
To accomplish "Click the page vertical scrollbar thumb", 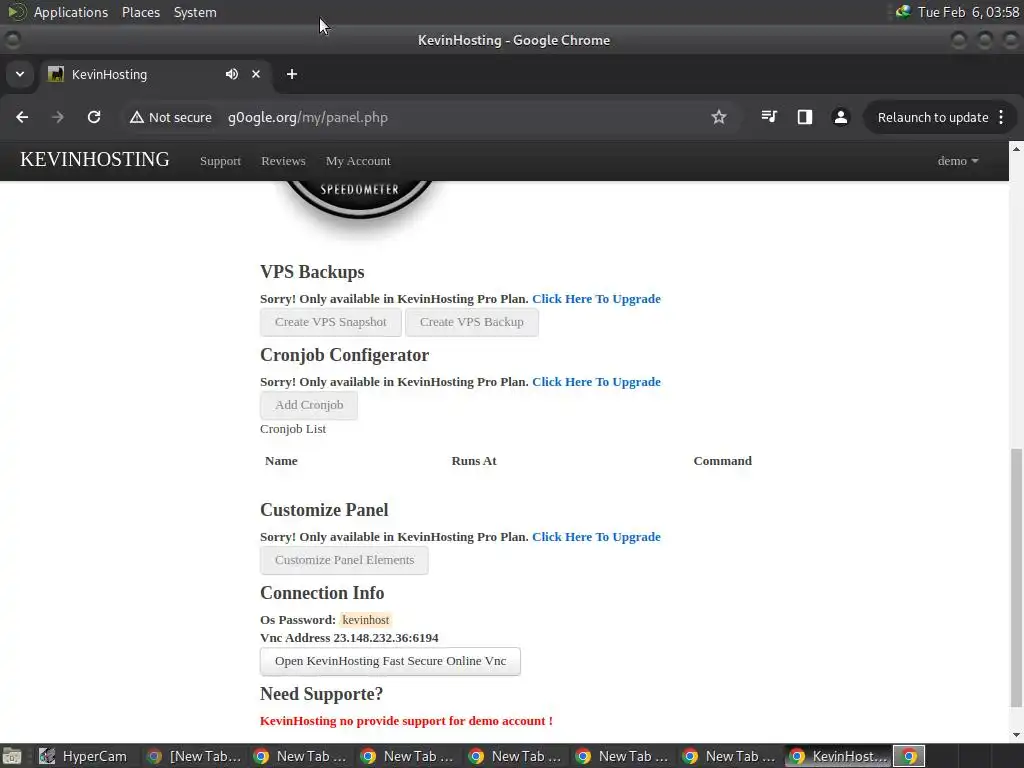I will 1016,578.
